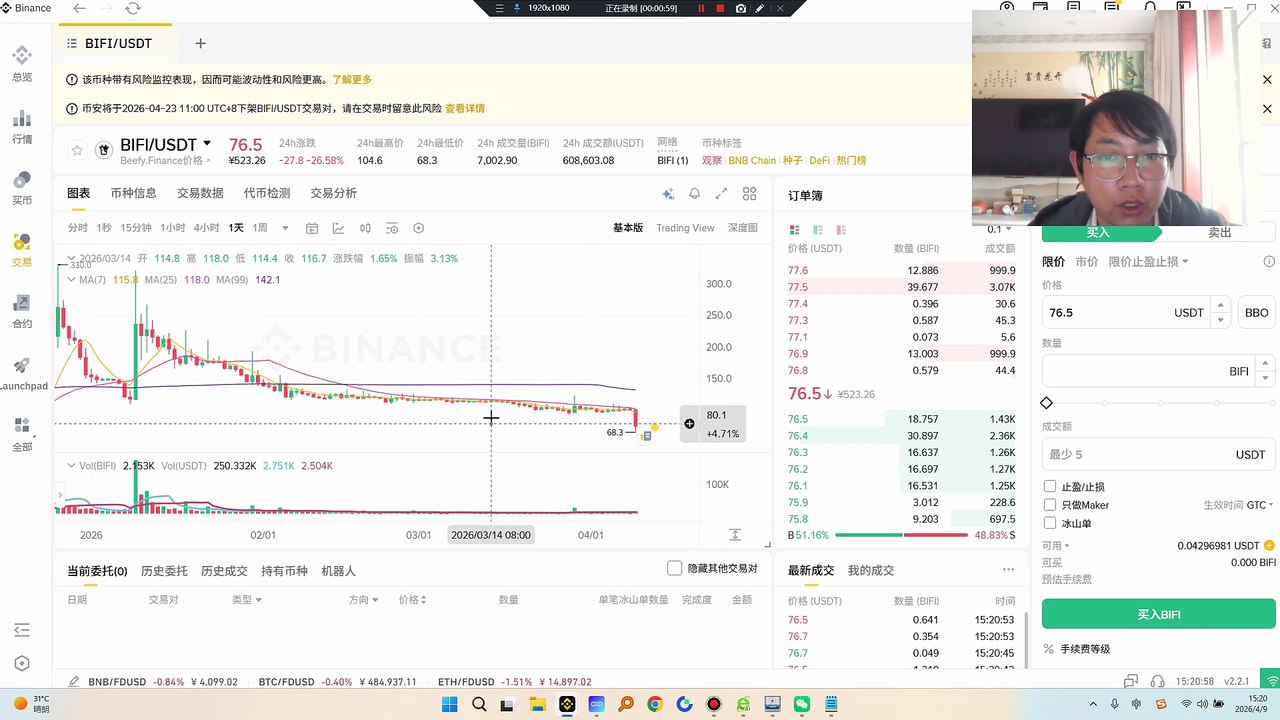This screenshot has width=1280, height=720.
Task: Expand more time intervals dropdown after 1周
Action: point(285,228)
